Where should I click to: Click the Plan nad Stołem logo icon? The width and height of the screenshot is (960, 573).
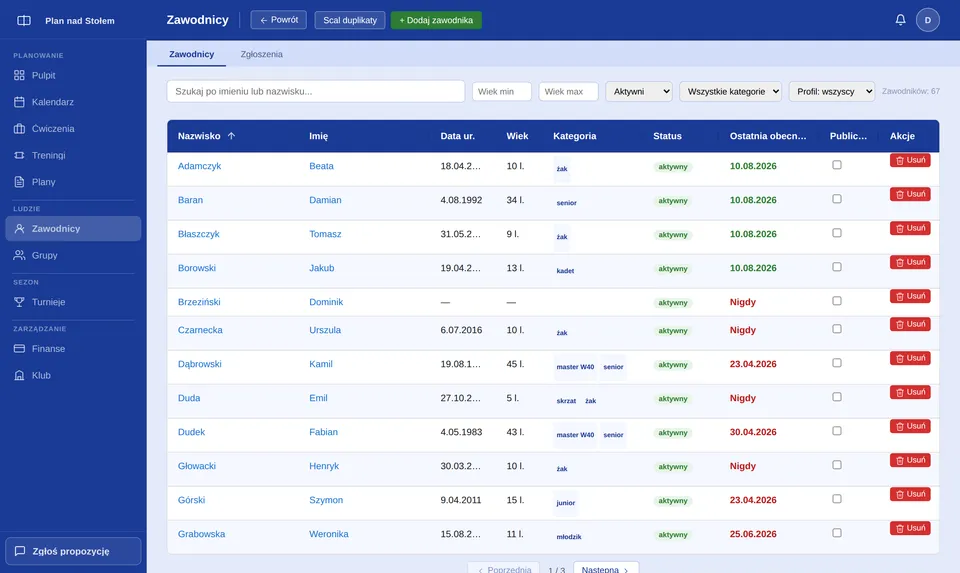click(24, 20)
